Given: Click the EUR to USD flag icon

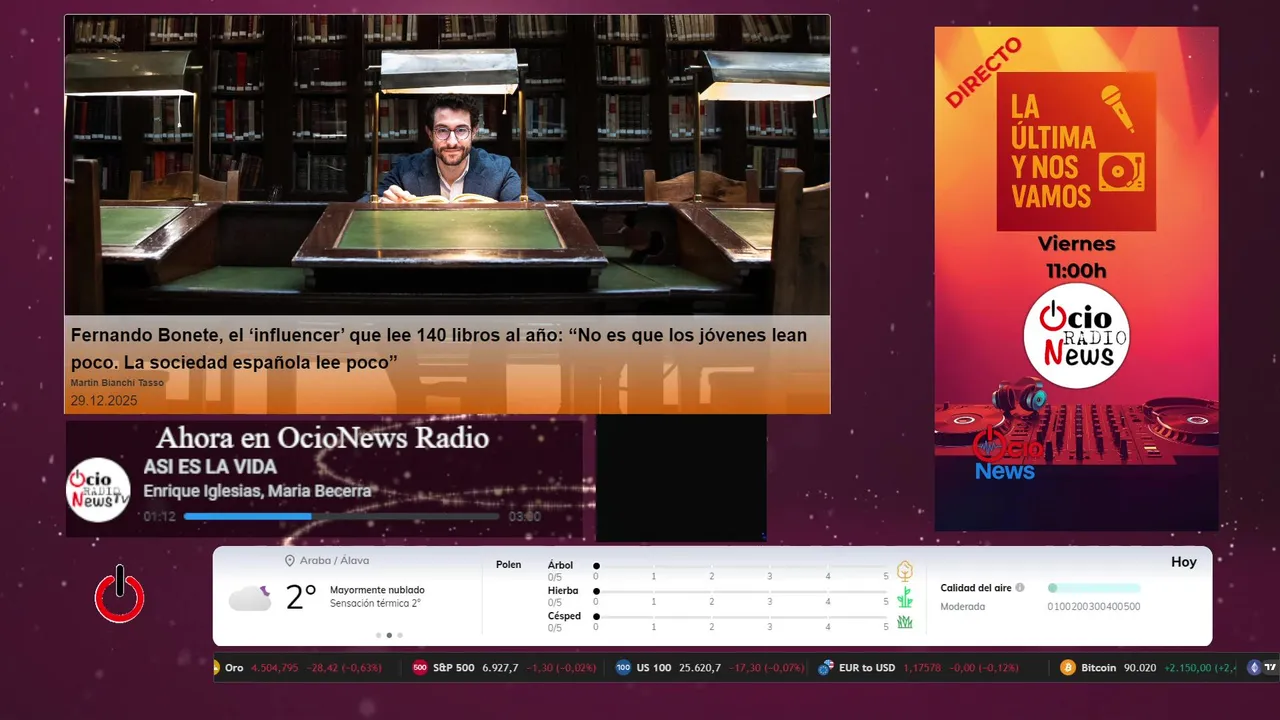Looking at the screenshot, I should coord(826,668).
